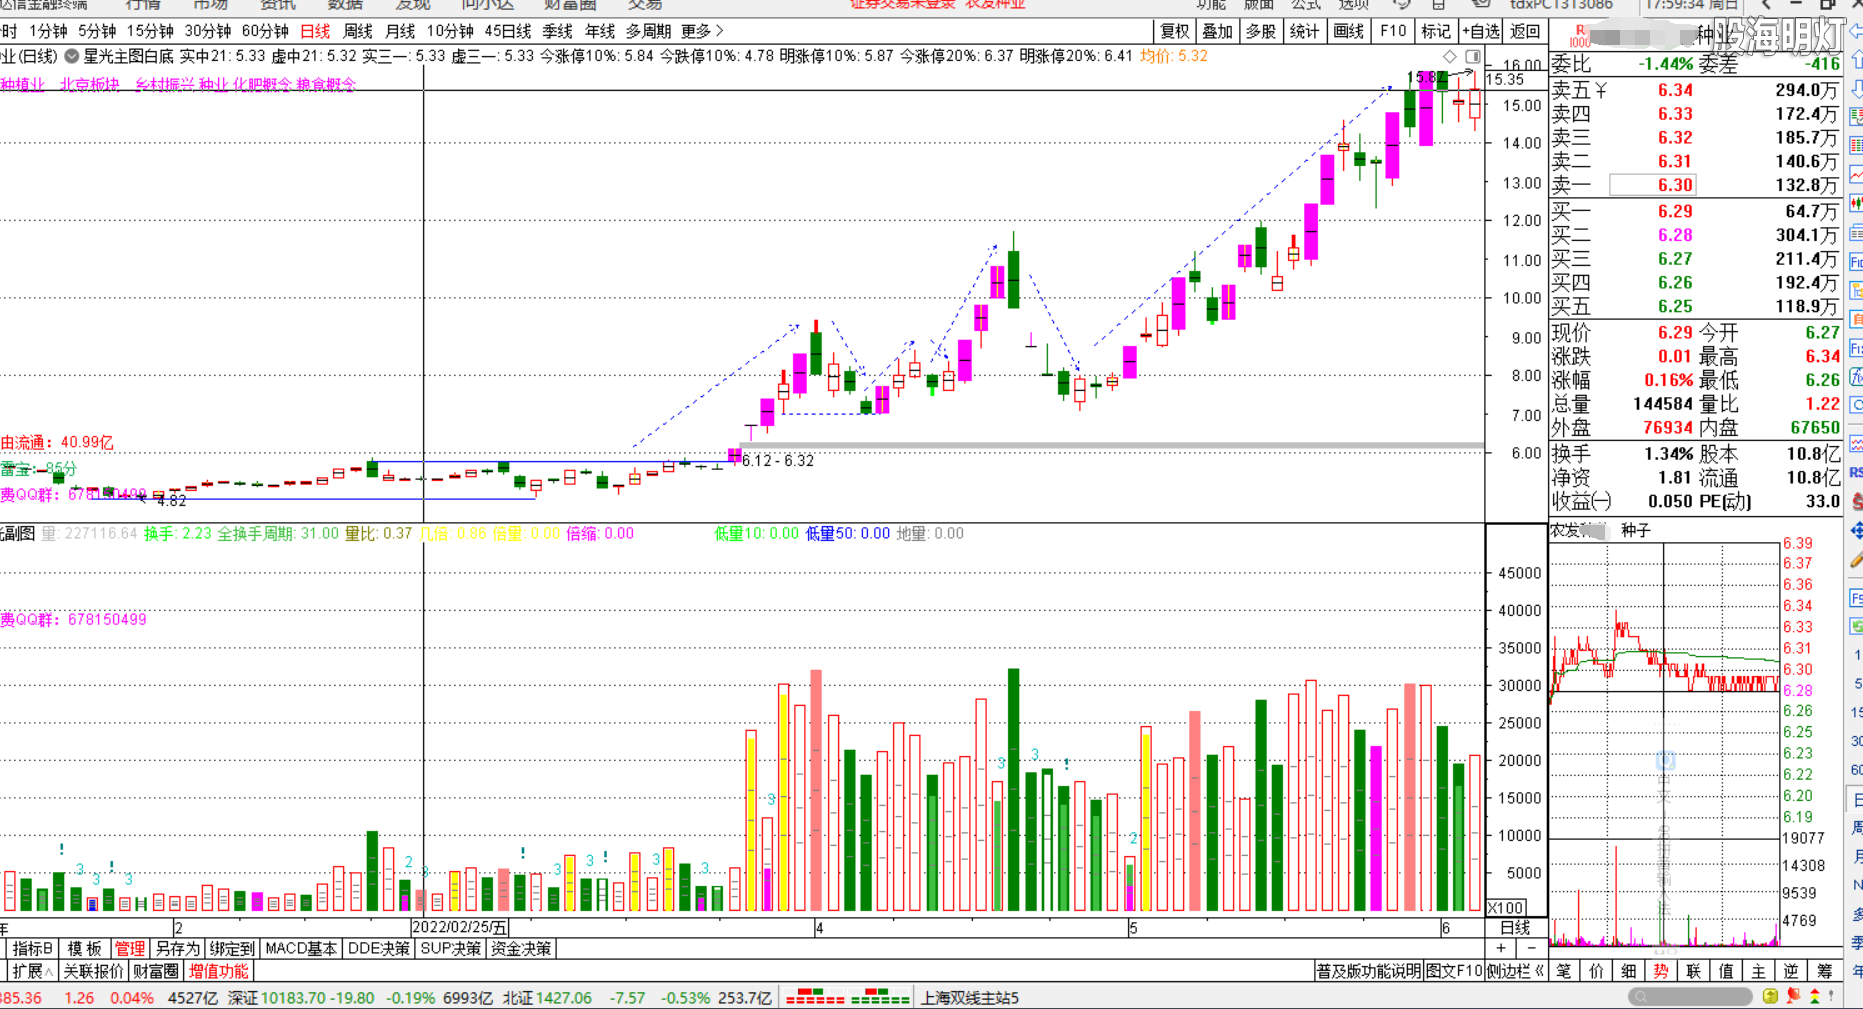
Task: Click the search field in status bar
Action: (x=1690, y=997)
